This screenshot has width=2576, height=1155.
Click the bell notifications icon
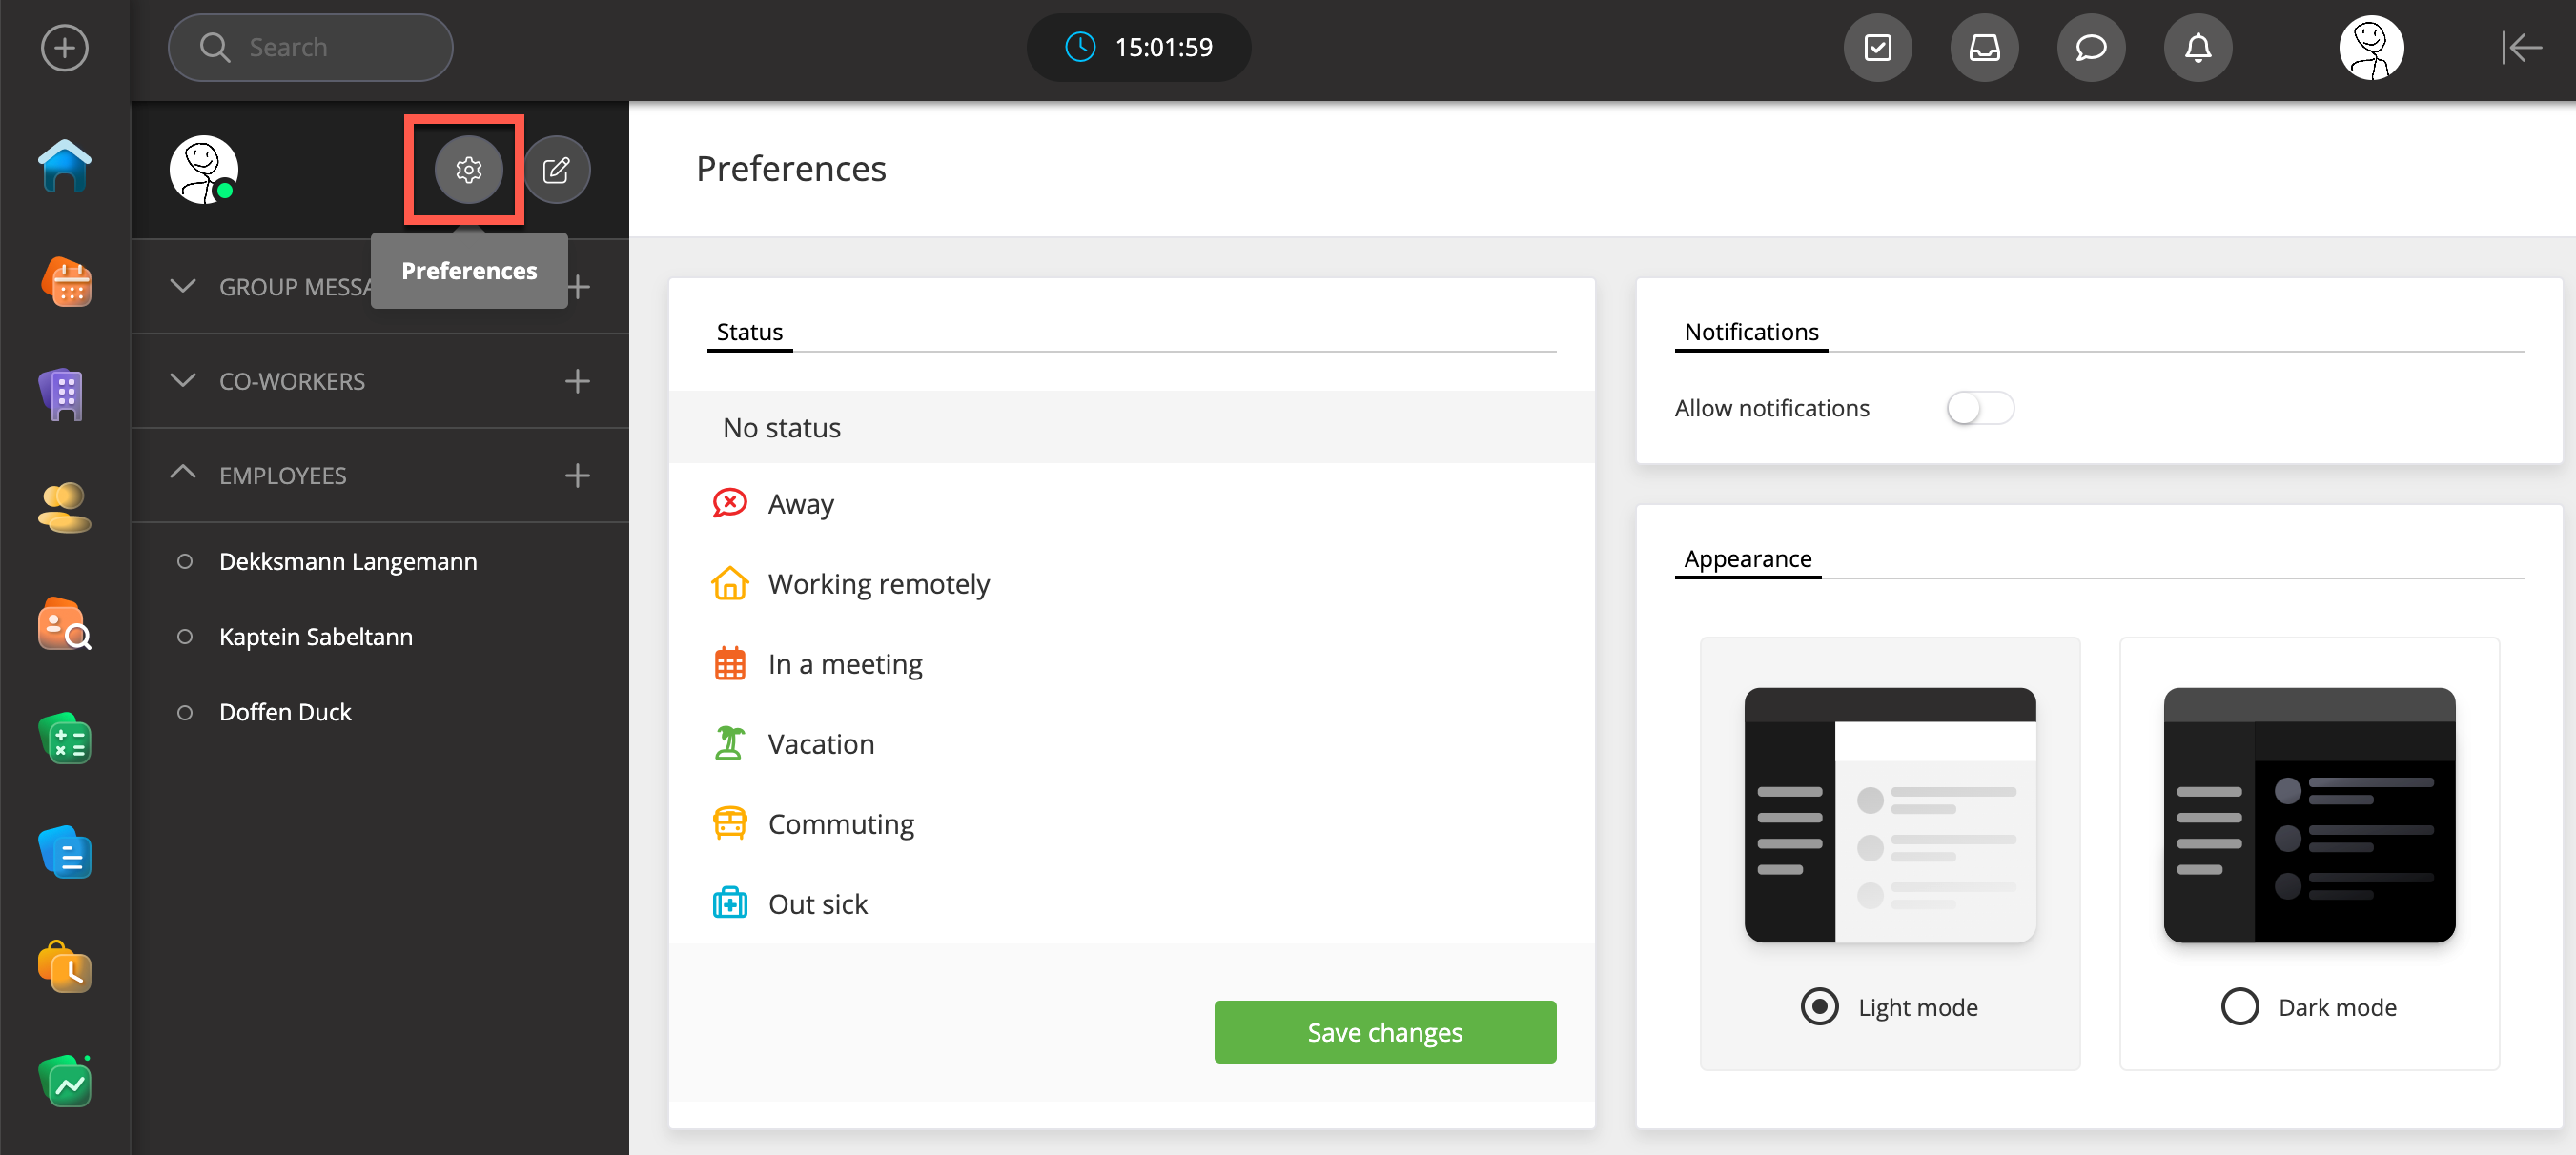2197,48
